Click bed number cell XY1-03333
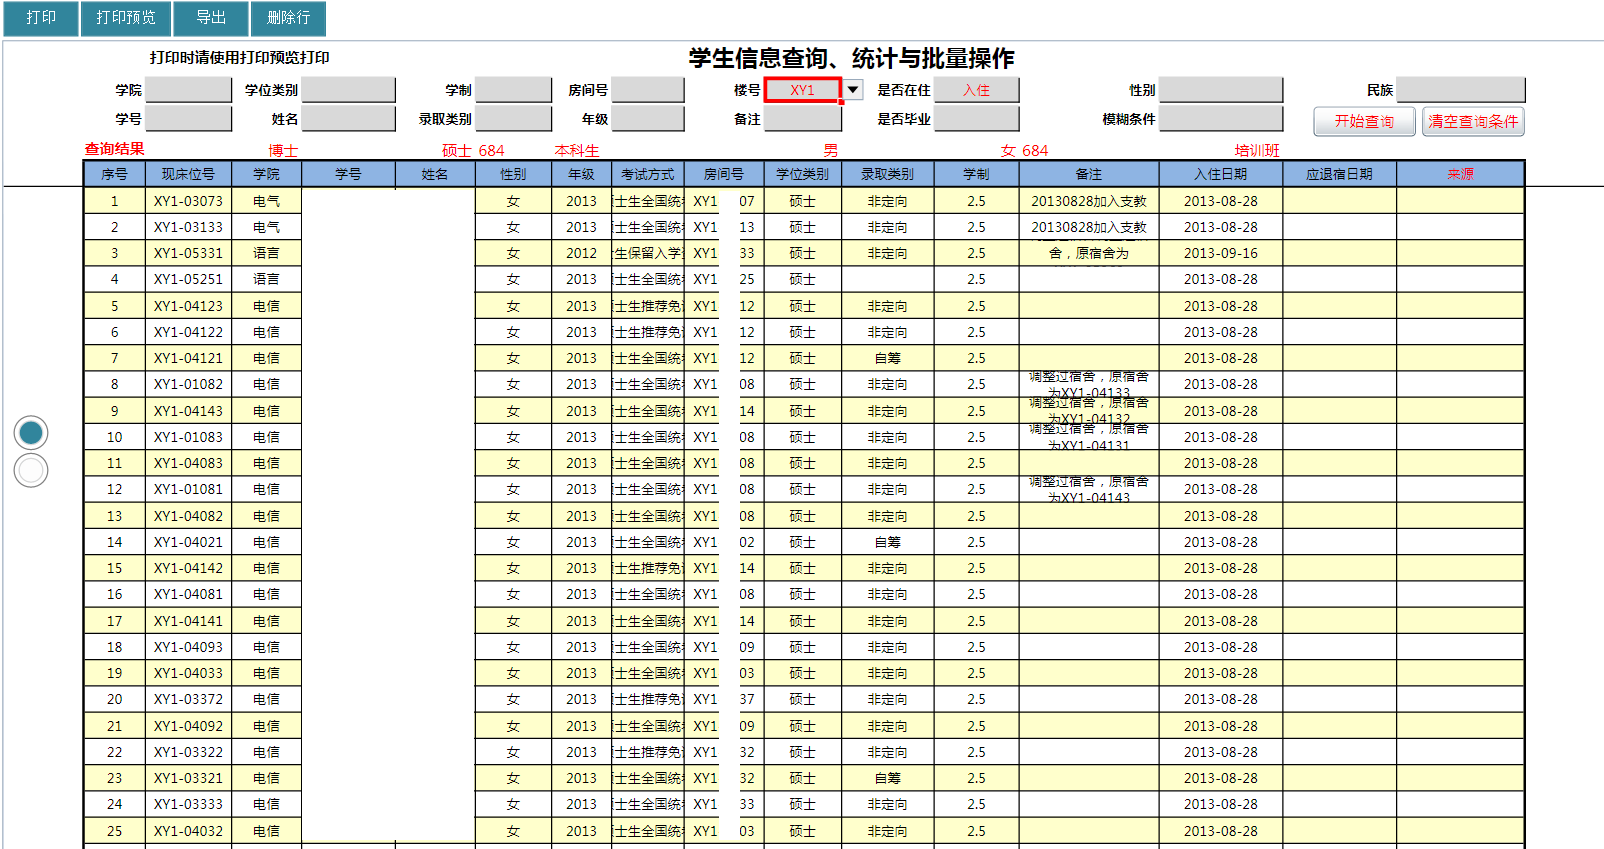 188,804
